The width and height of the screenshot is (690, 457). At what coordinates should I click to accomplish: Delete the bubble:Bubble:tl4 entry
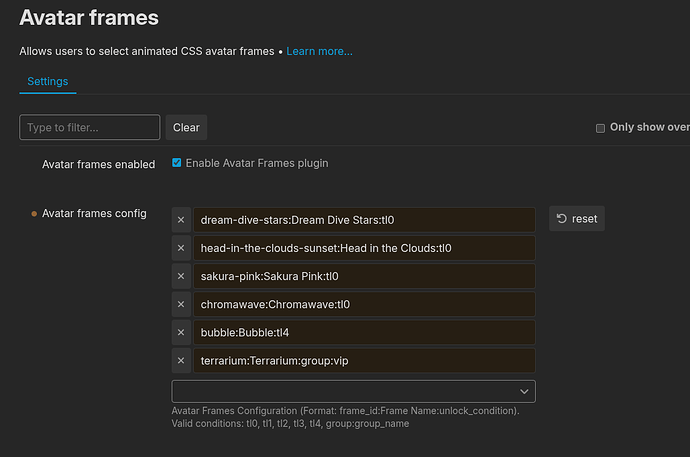(181, 333)
